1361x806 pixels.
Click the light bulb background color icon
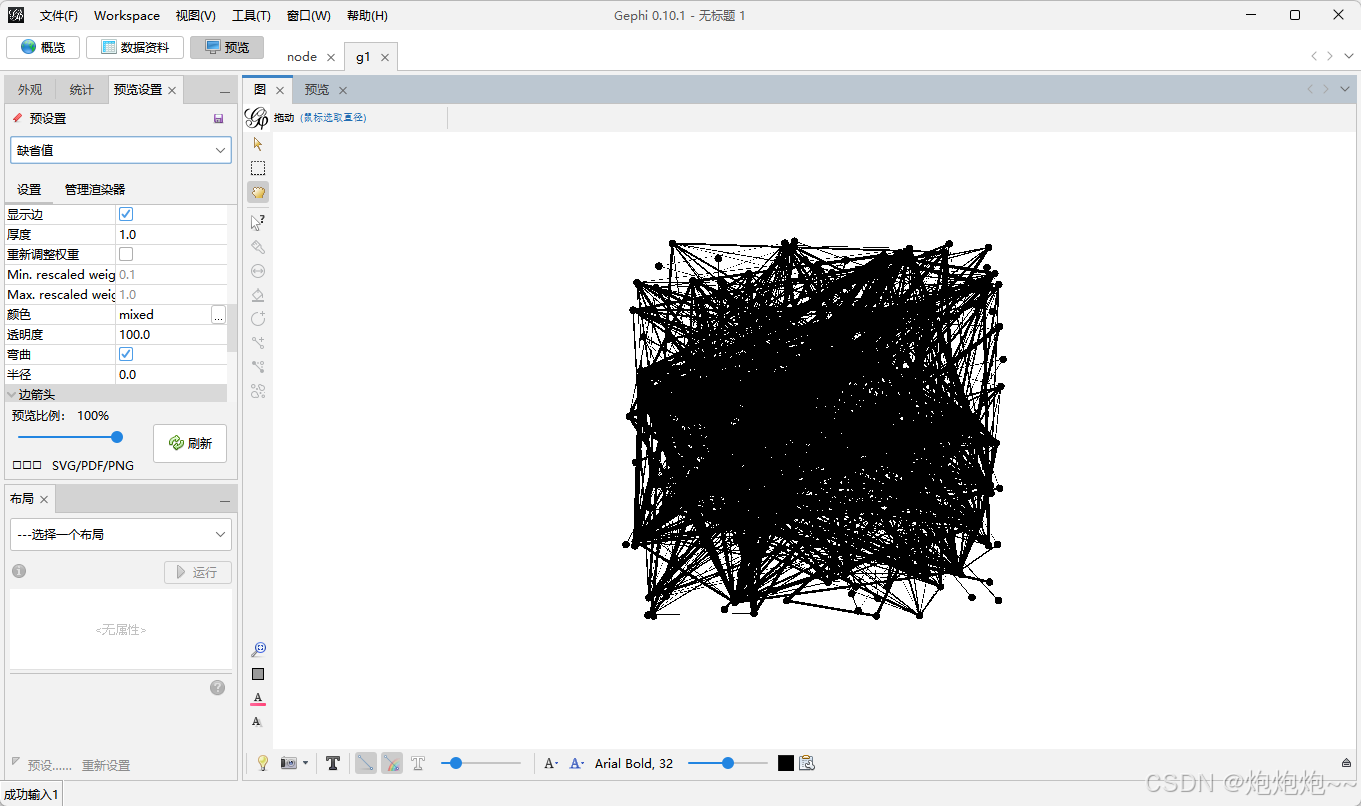coord(263,763)
